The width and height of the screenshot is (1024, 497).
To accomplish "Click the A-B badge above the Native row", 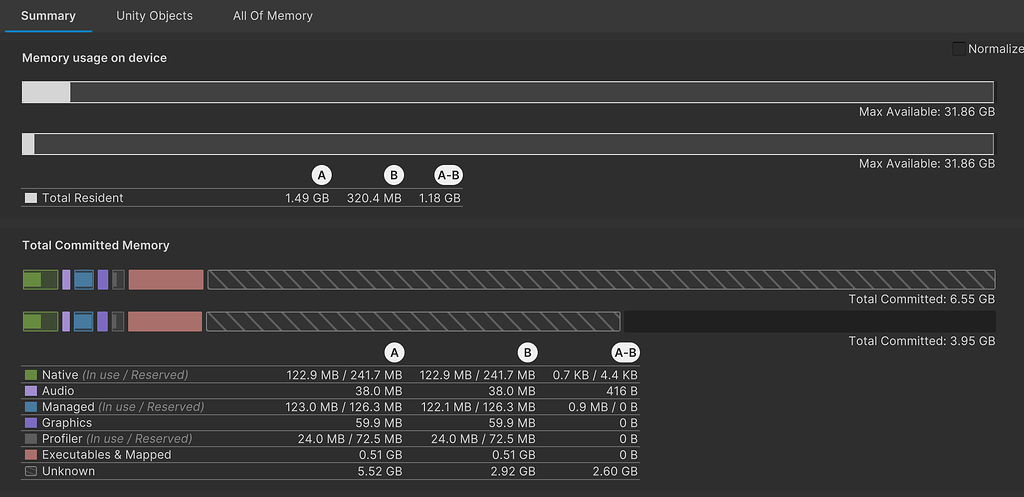I will coord(625,352).
